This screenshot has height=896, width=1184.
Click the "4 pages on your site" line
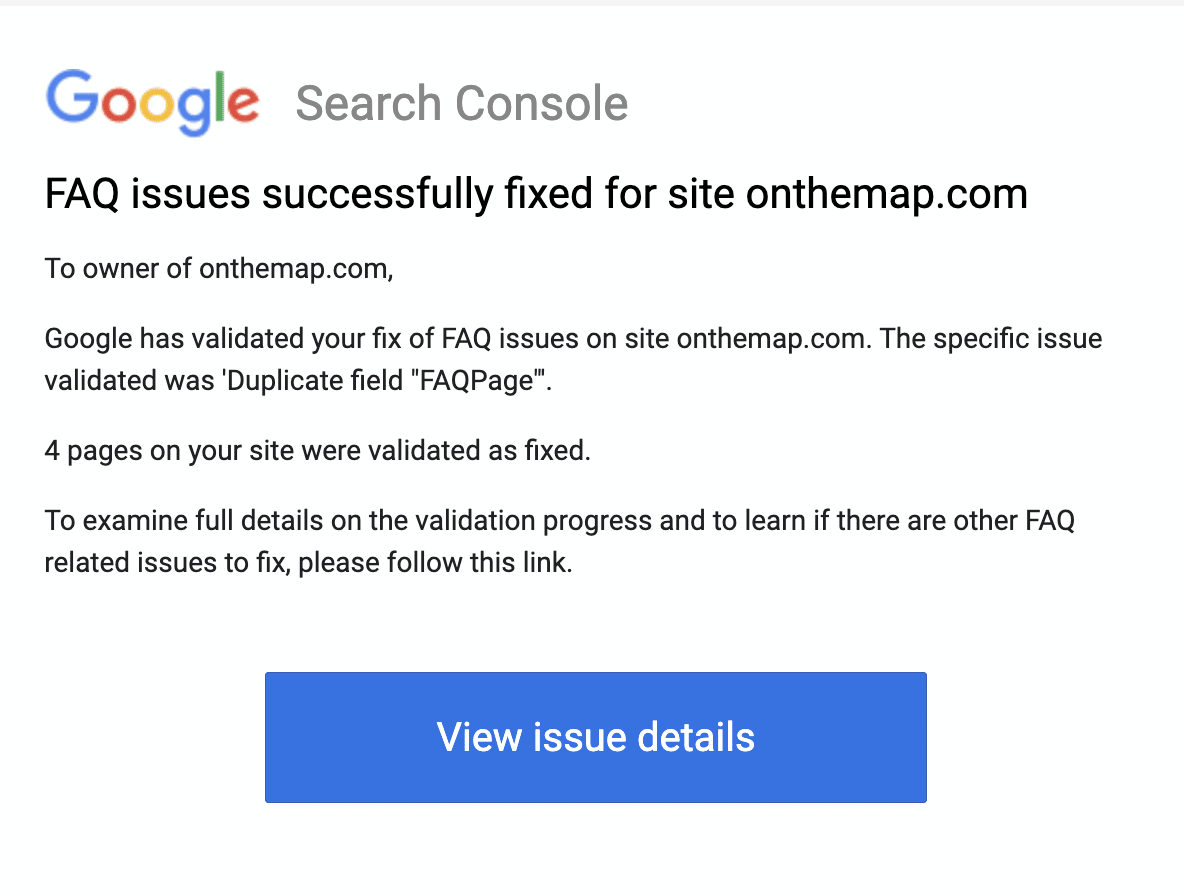pos(317,451)
